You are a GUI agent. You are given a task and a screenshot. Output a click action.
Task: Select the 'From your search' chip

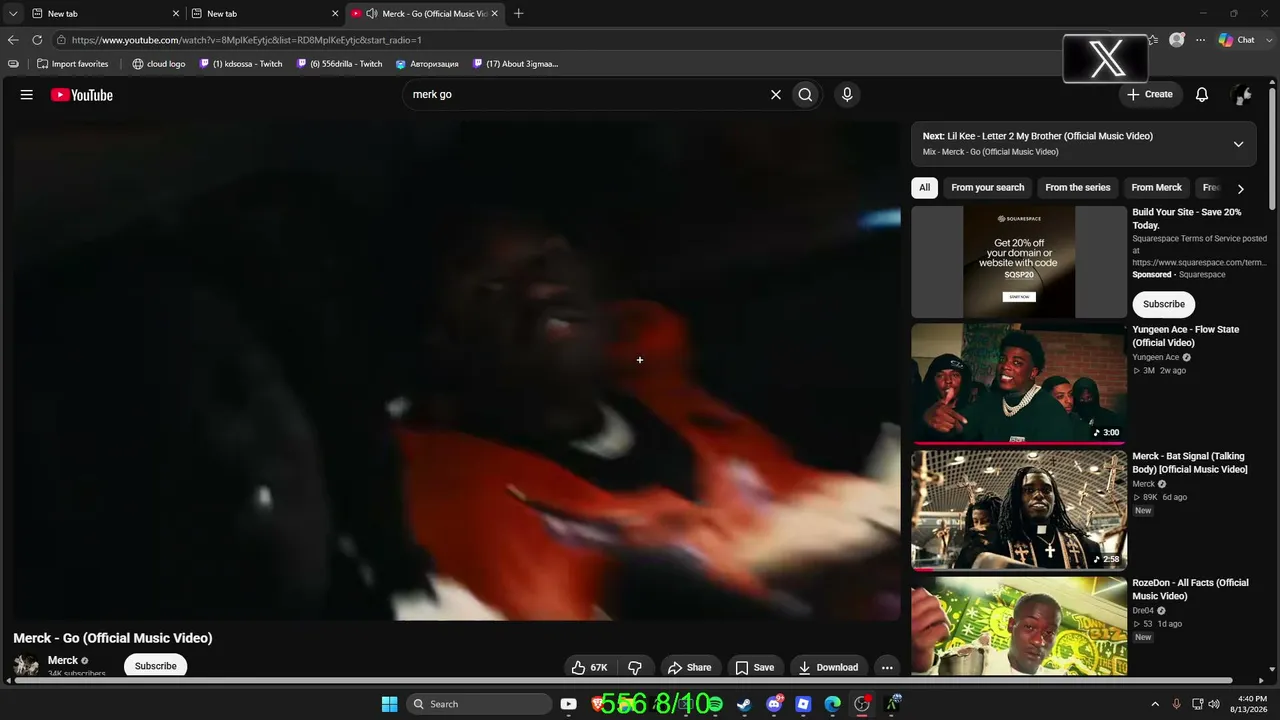[x=988, y=188]
